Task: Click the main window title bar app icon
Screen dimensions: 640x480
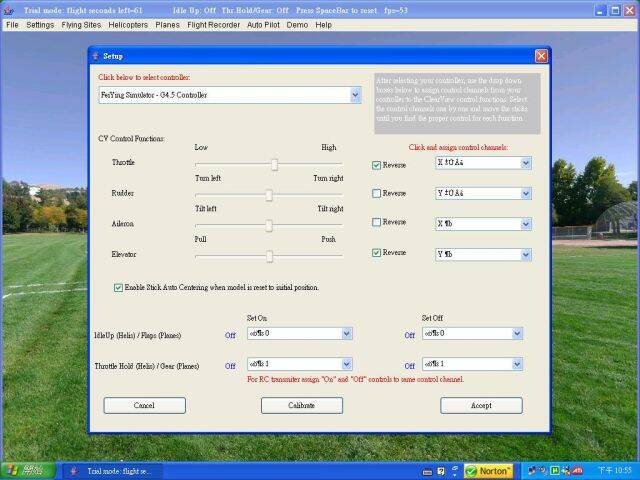Action: (x=9, y=11)
